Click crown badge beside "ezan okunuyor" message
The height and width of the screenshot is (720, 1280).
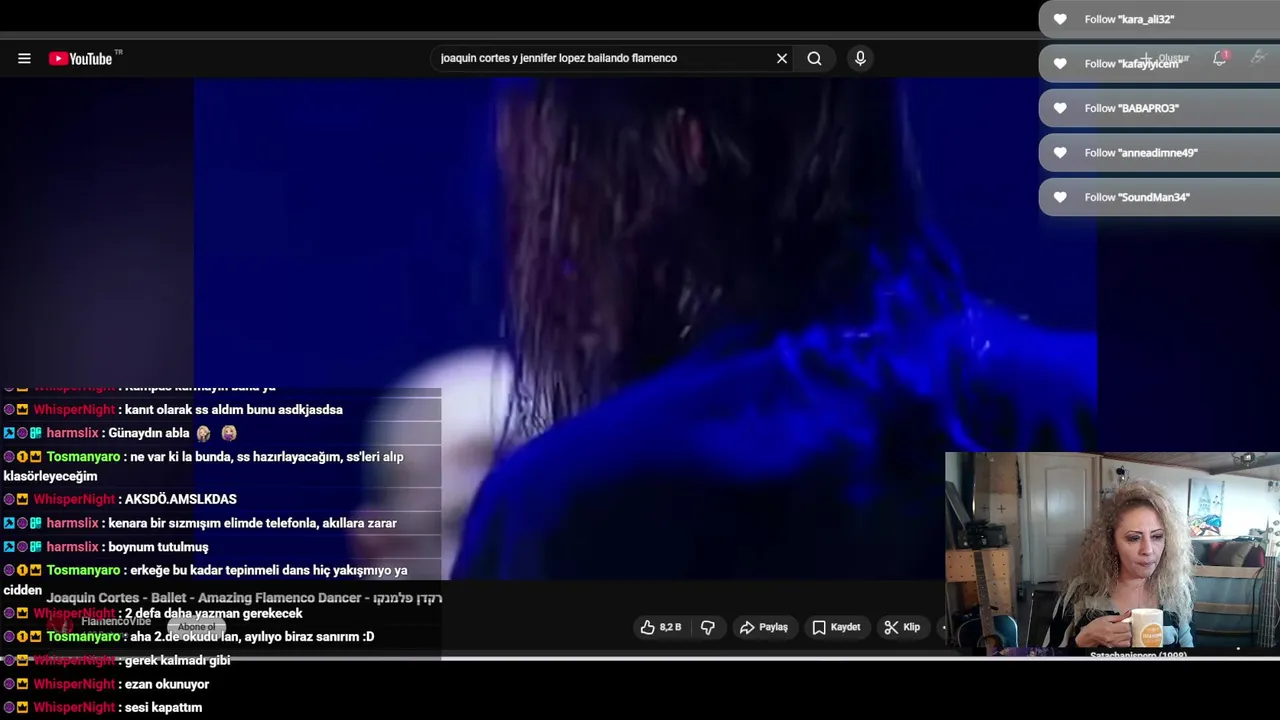point(22,684)
